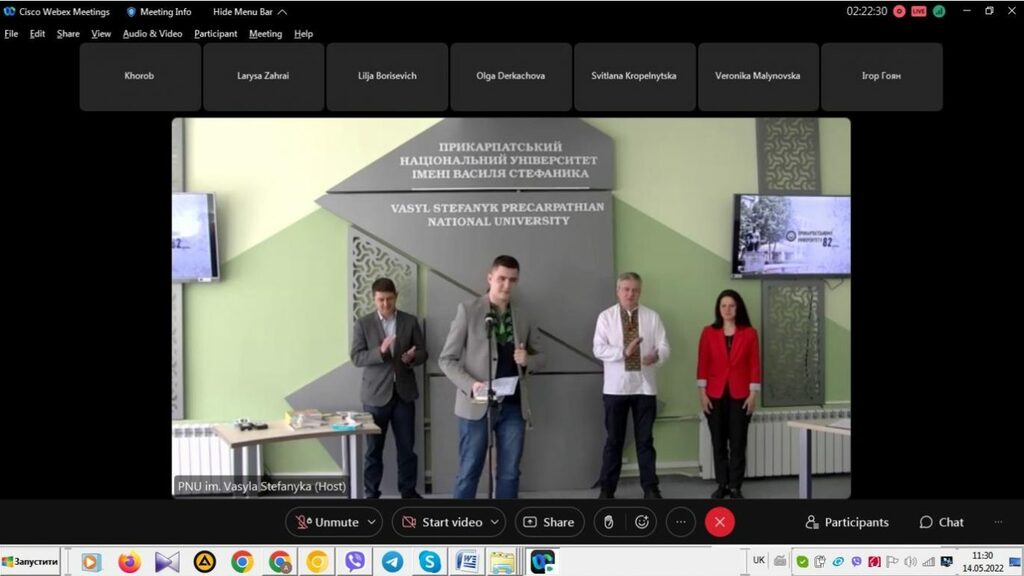Click the Meeting Info shield icon
Viewport: 1024px width, 576px height.
(x=131, y=12)
